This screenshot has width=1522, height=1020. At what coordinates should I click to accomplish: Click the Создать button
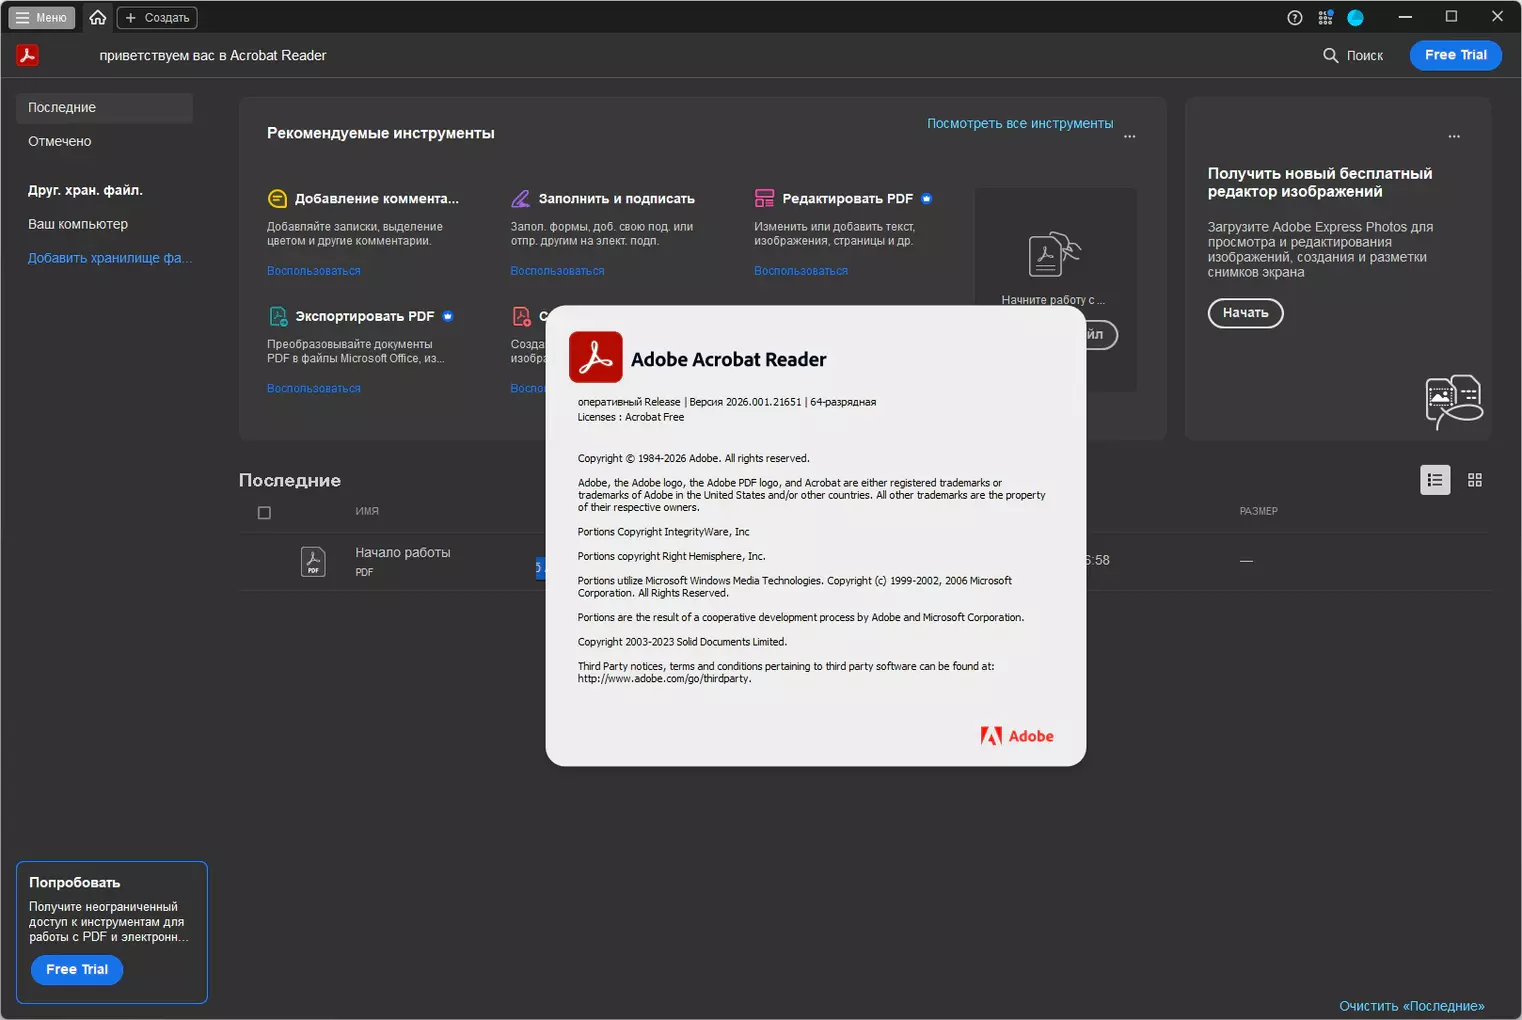(157, 18)
